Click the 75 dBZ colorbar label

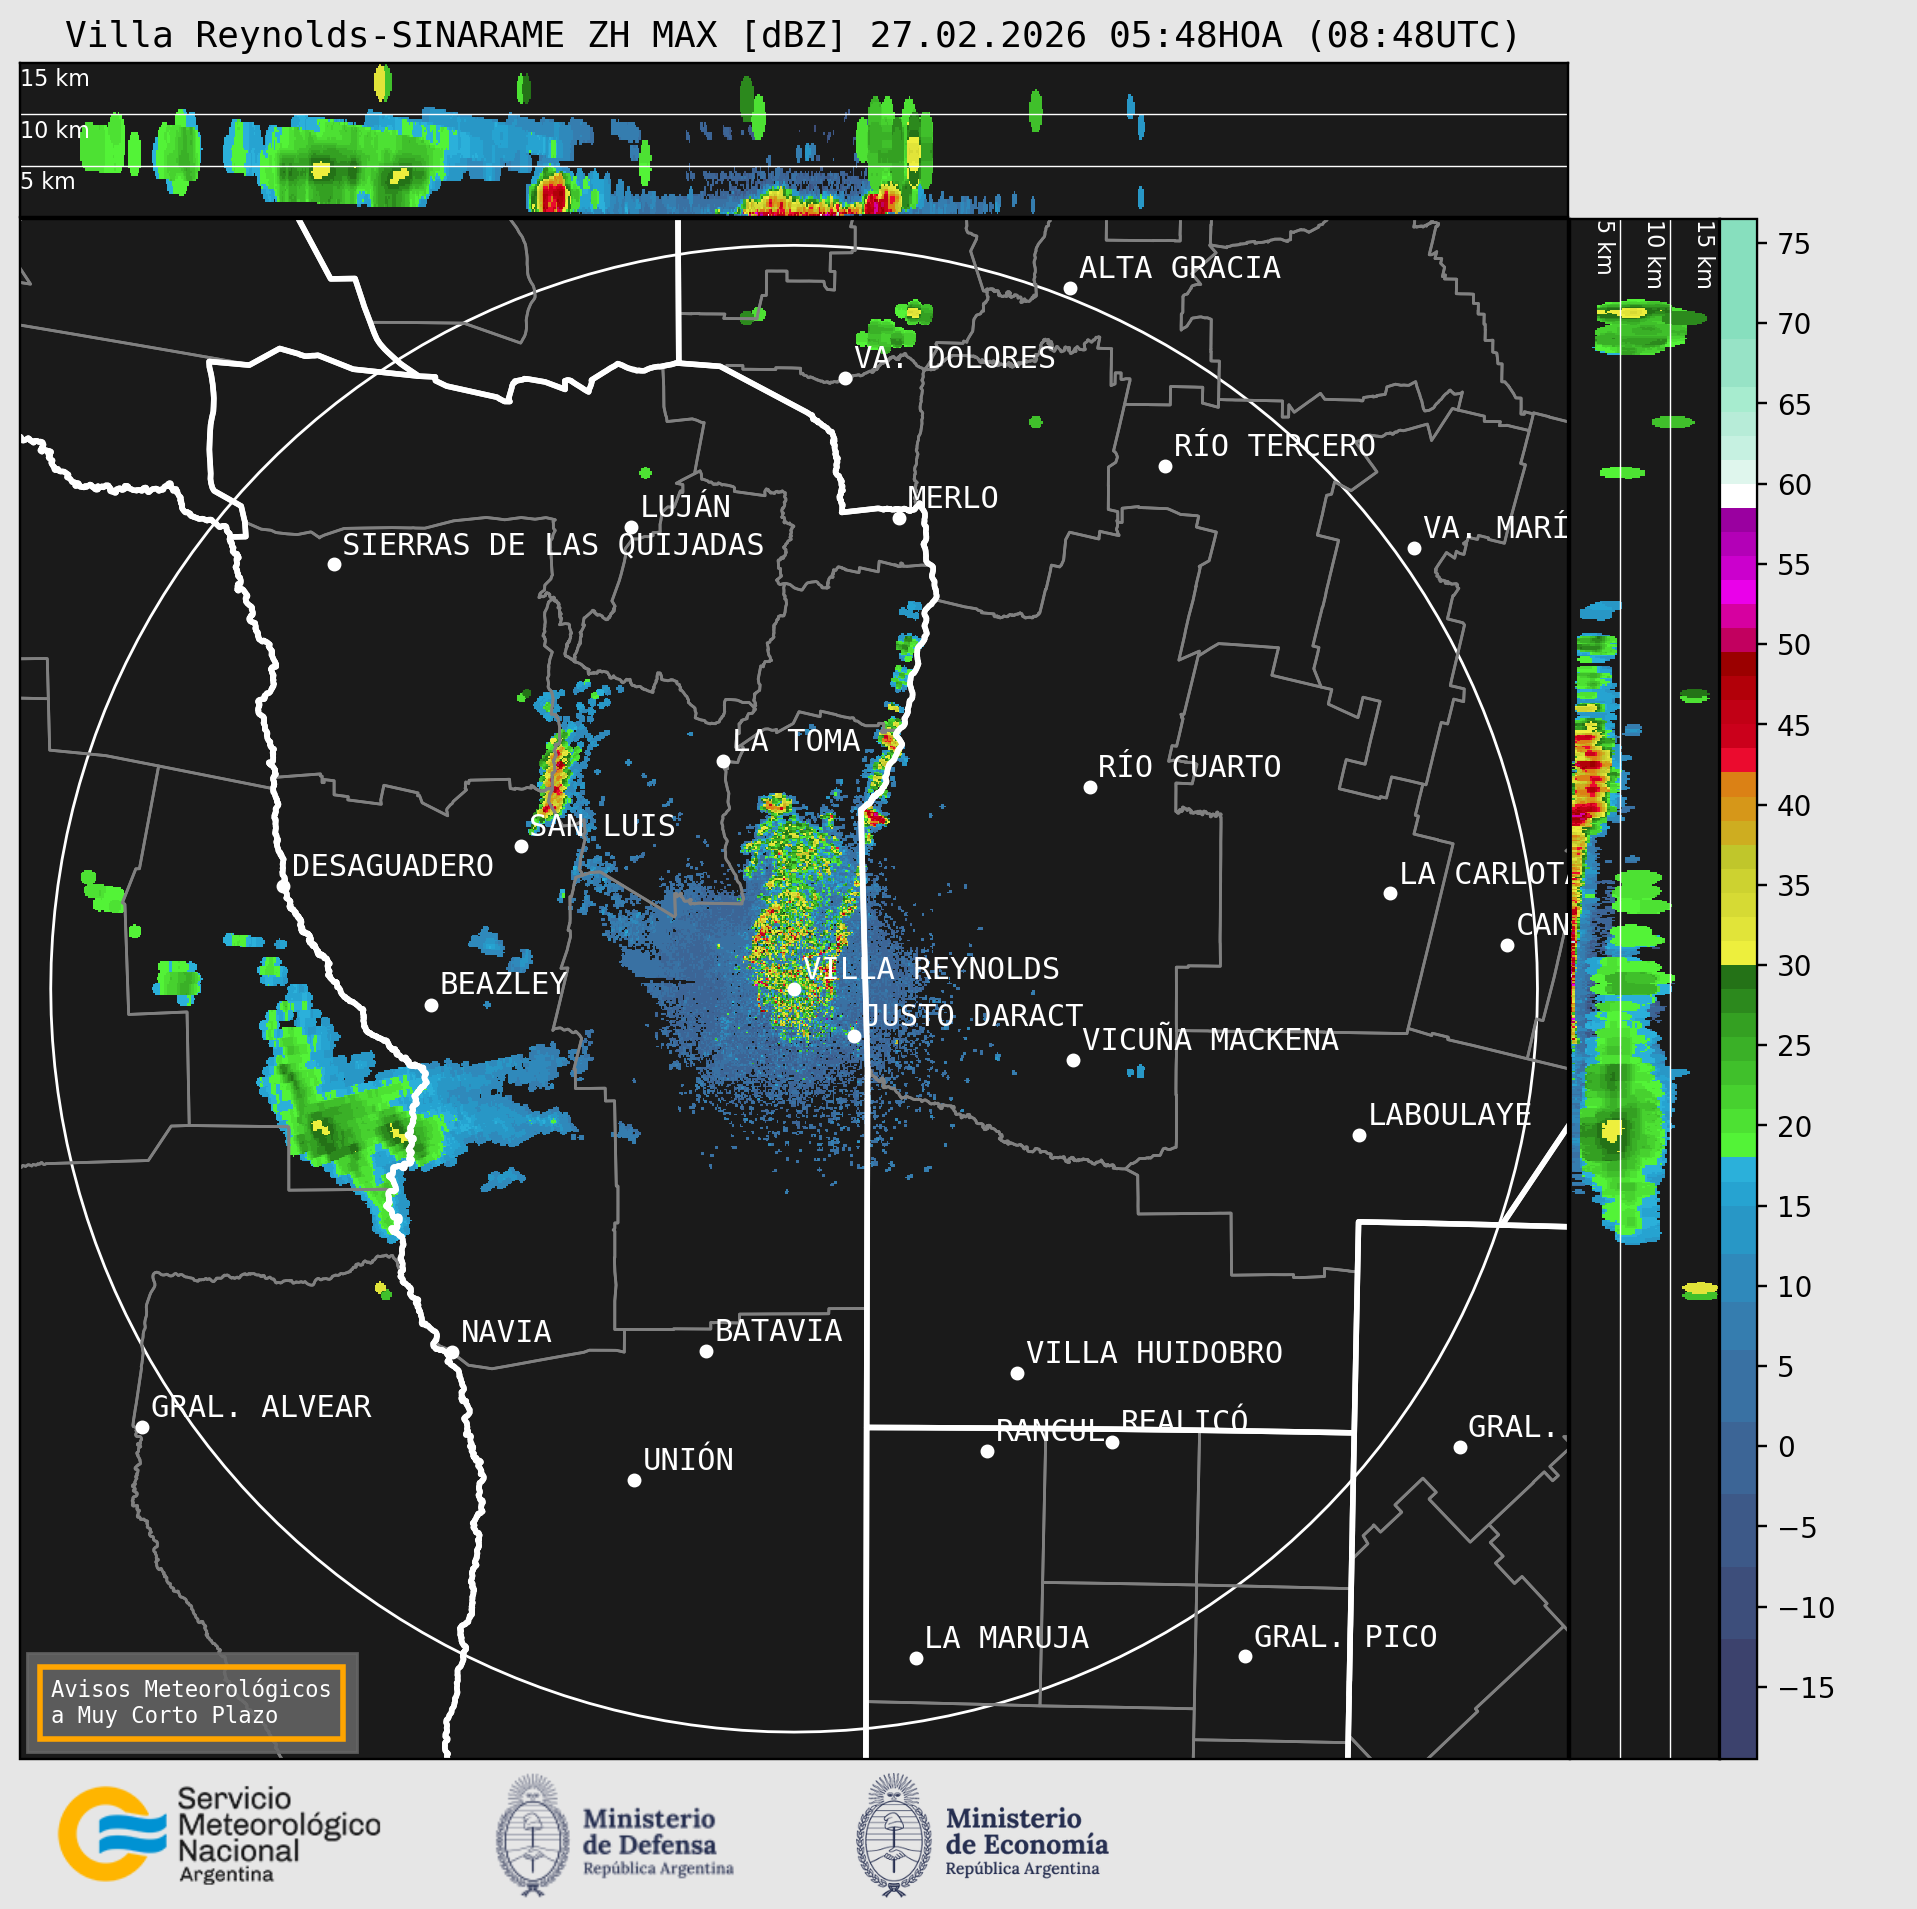[1794, 243]
